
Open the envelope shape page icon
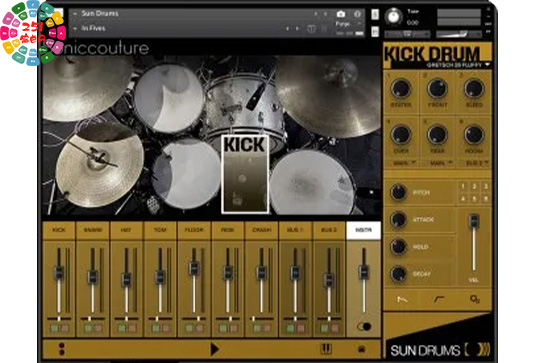[402, 300]
